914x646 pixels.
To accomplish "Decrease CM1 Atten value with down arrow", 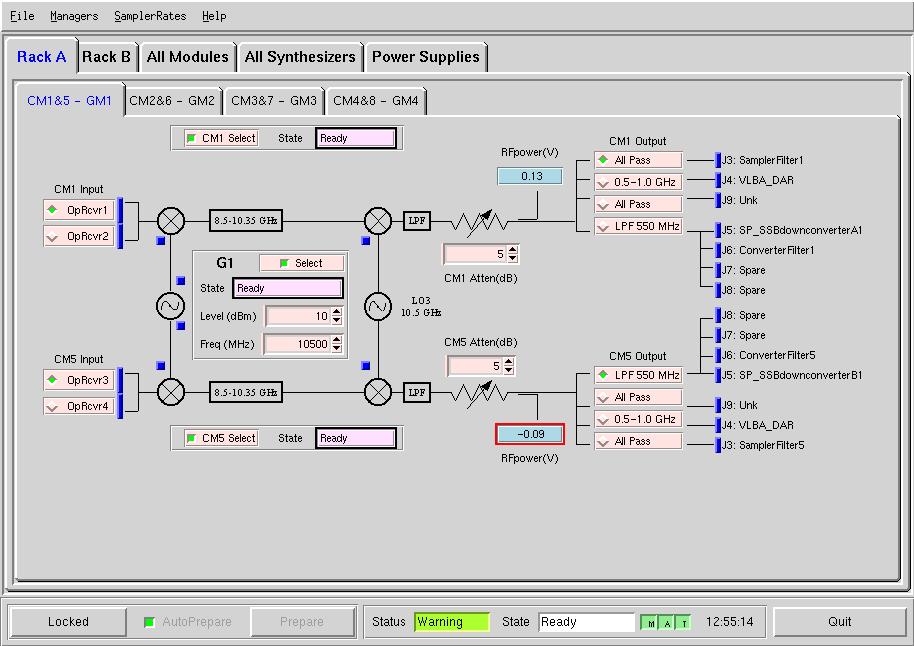I will [x=512, y=258].
